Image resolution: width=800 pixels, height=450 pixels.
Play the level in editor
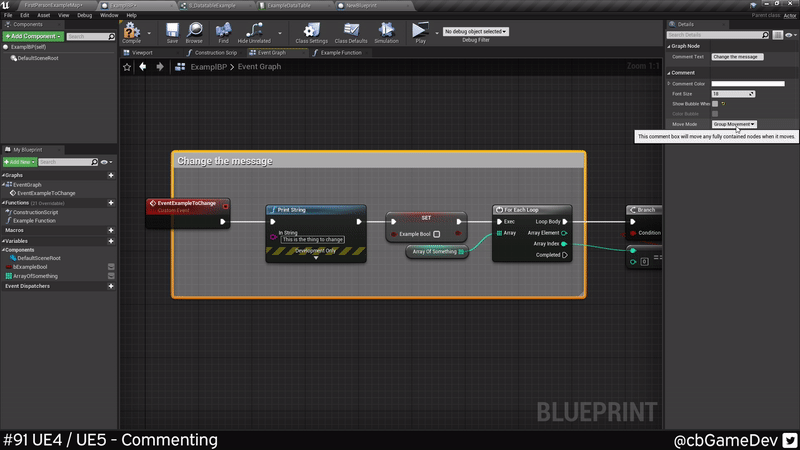click(x=420, y=33)
